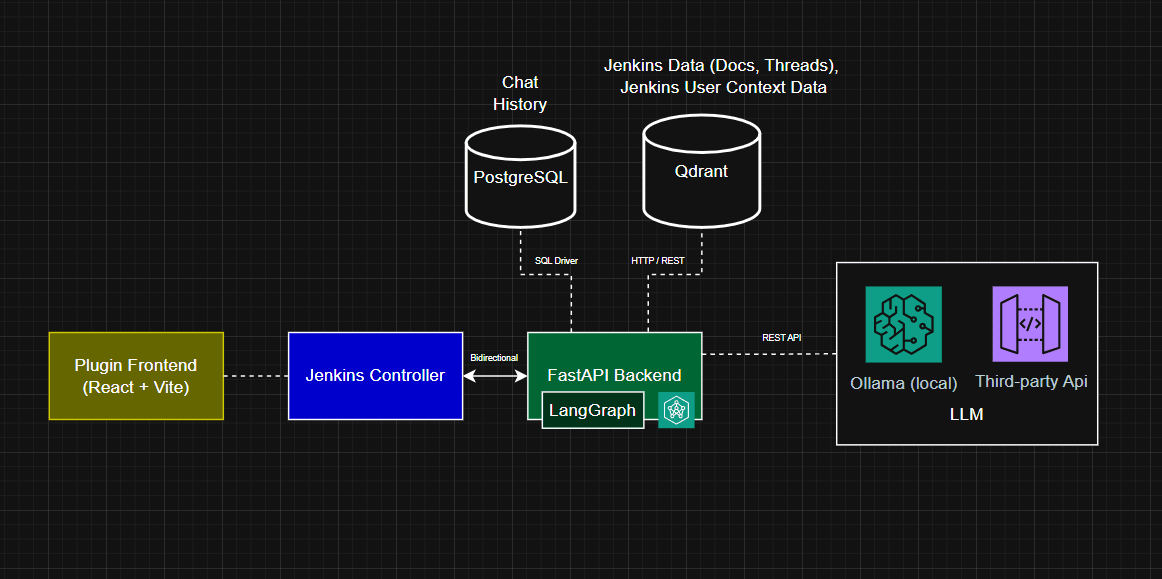Click the Bidirectional arrow label
This screenshot has height=579, width=1162.
tap(494, 358)
